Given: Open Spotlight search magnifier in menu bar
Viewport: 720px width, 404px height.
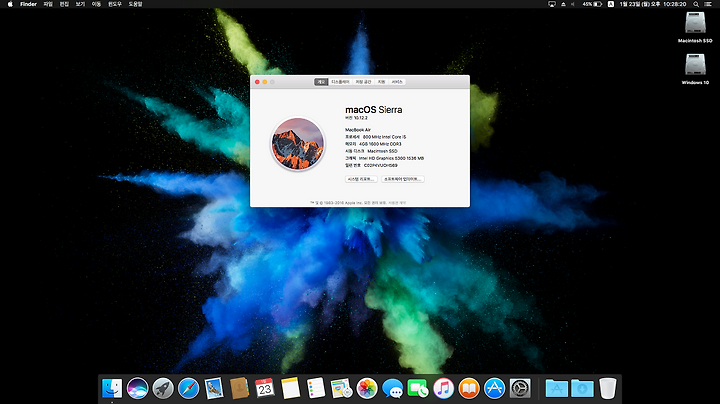Looking at the screenshot, I should (696, 4).
